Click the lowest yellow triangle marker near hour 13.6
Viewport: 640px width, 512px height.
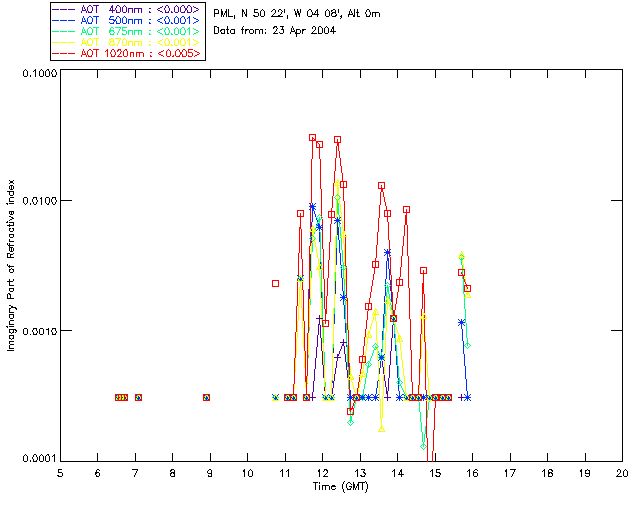tap(382, 429)
